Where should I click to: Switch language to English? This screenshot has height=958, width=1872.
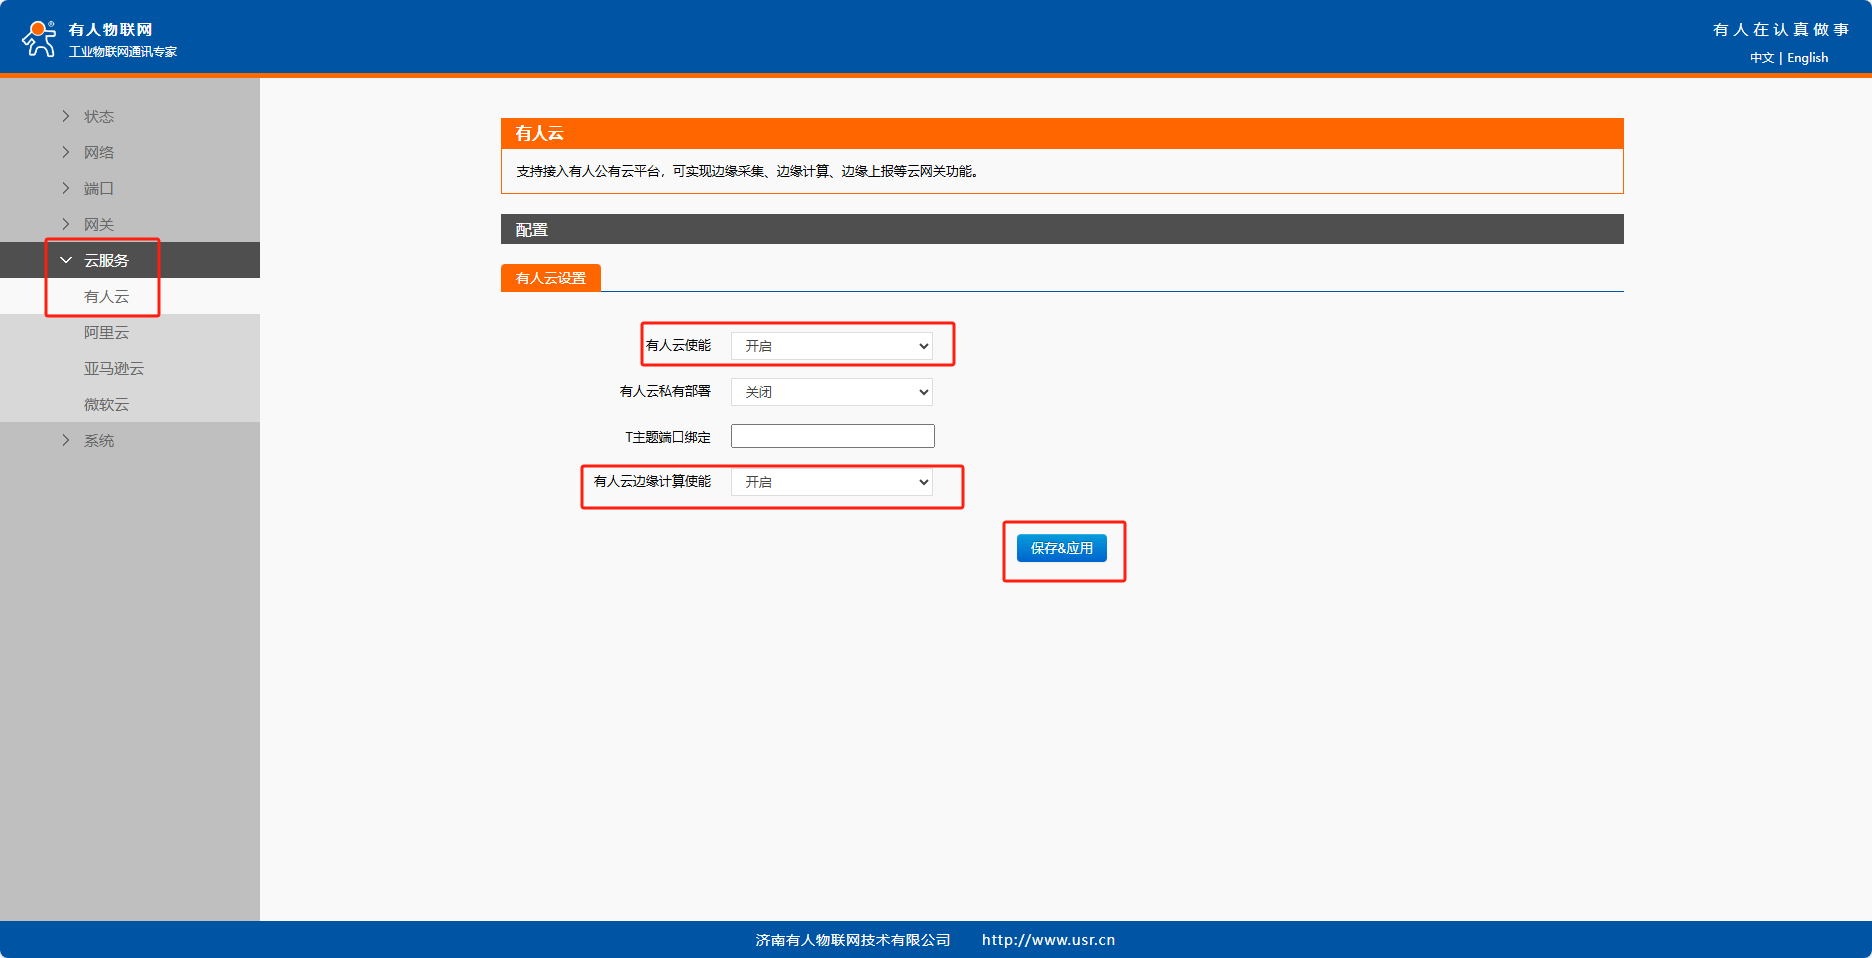coord(1808,58)
